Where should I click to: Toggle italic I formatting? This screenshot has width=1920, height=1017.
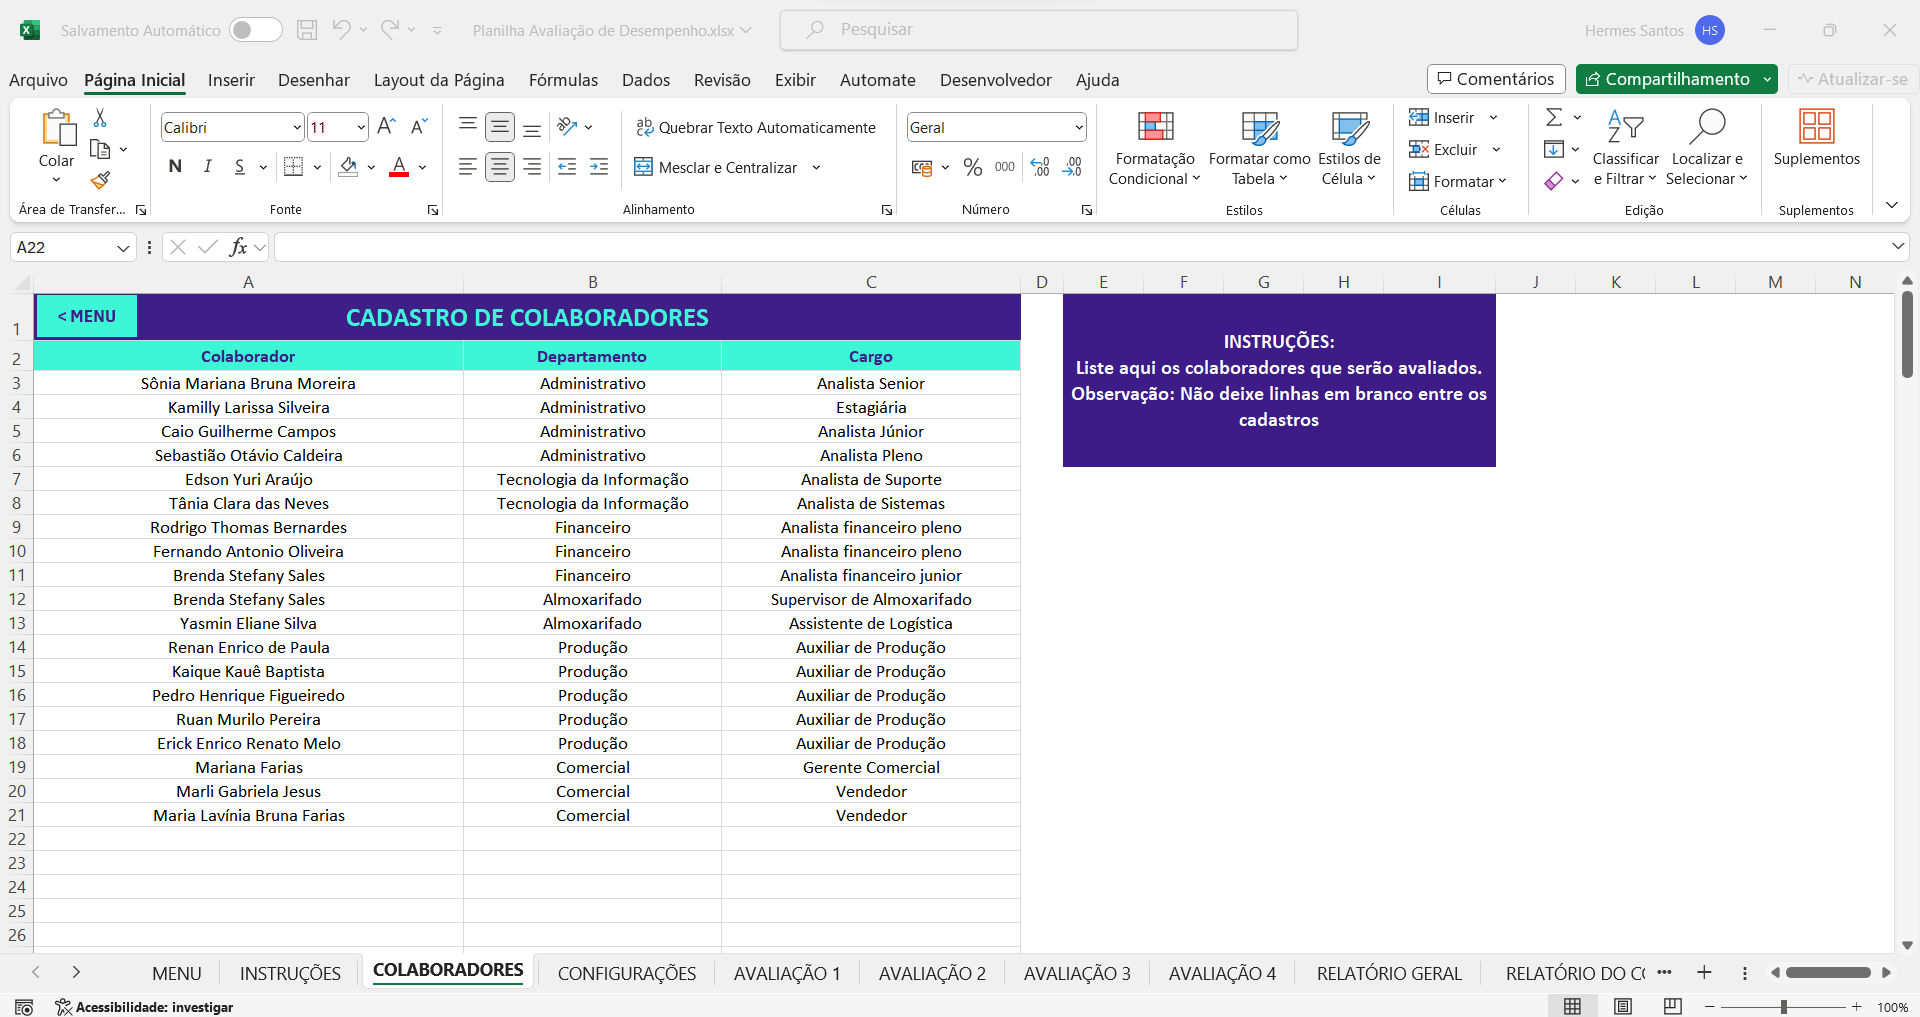click(207, 166)
